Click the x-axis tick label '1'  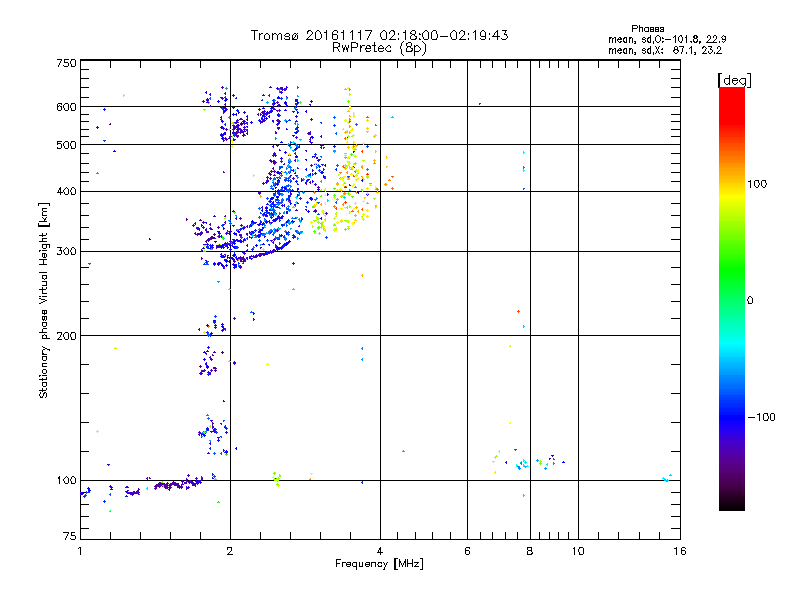tap(80, 551)
